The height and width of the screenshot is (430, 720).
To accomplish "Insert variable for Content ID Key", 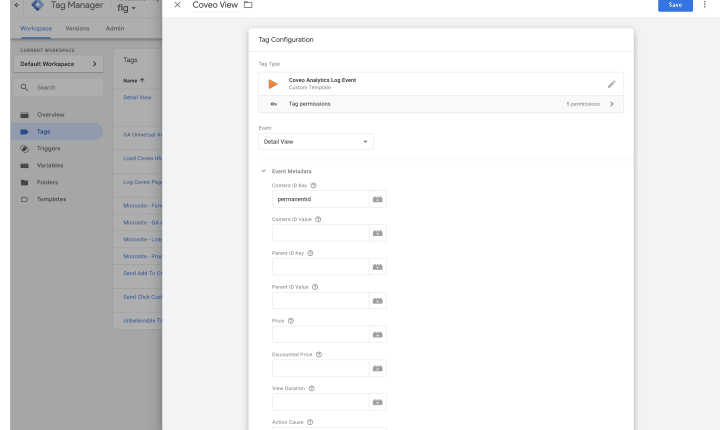I will pos(377,199).
